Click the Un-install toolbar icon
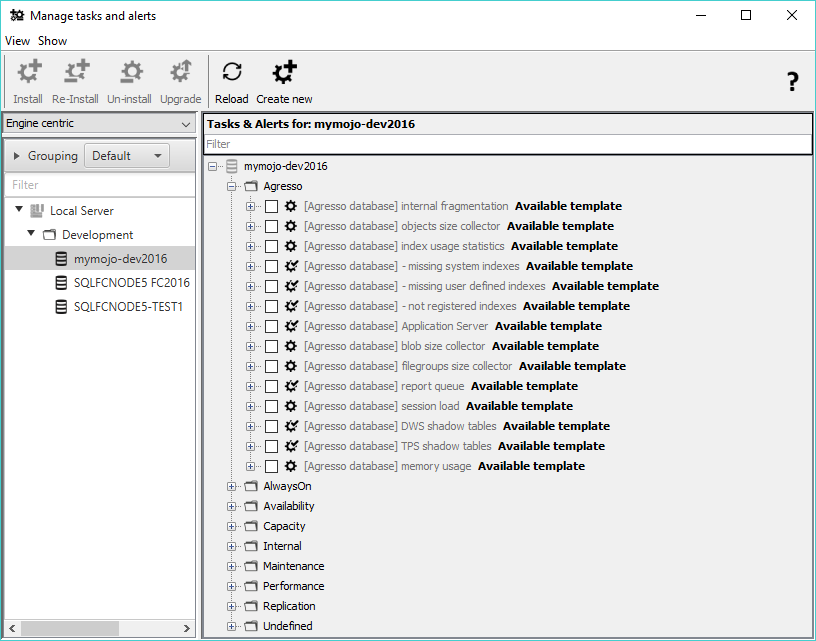This screenshot has width=816, height=641. coord(129,72)
